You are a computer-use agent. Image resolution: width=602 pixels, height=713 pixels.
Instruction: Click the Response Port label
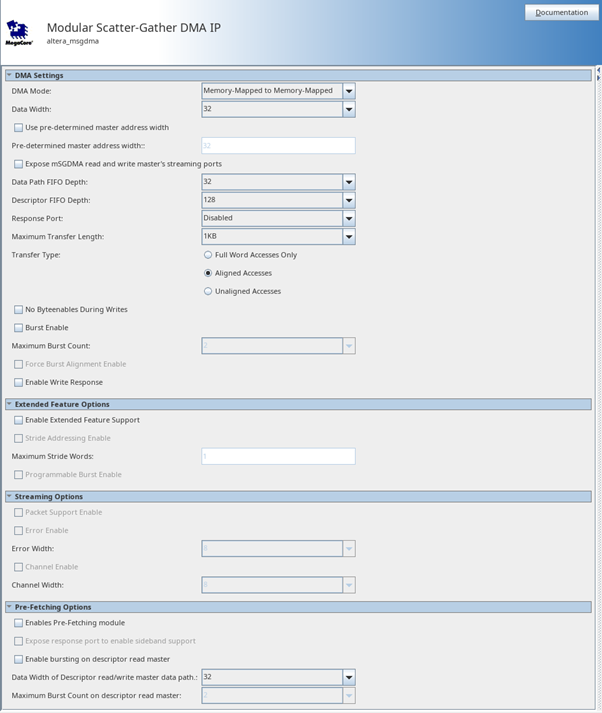point(37,218)
